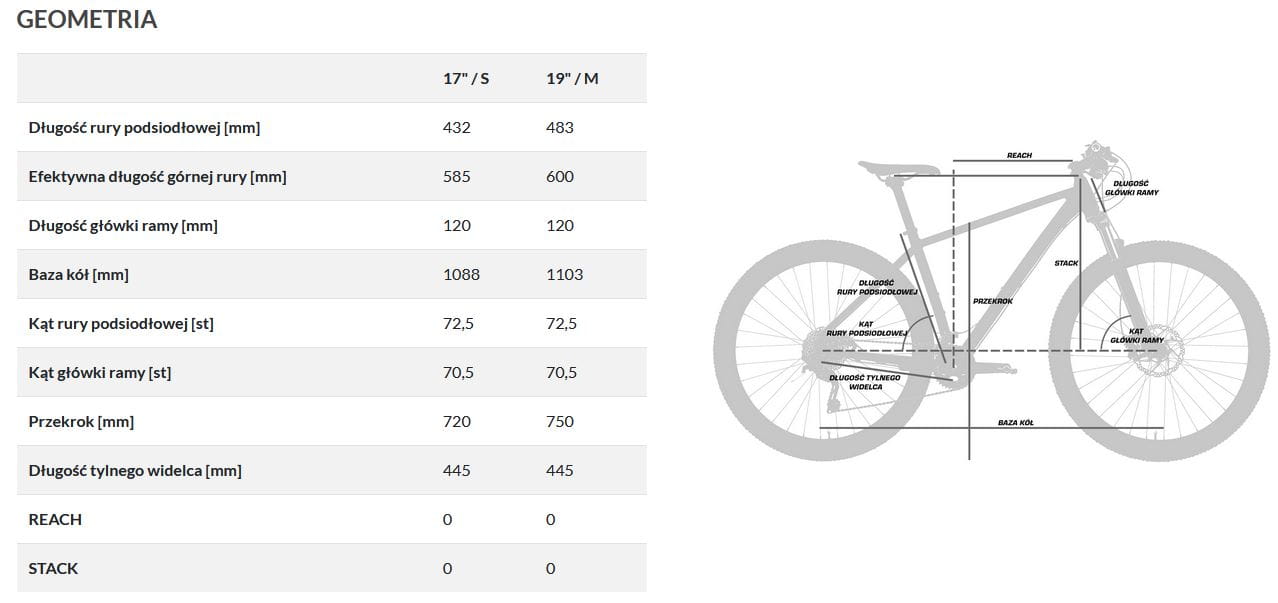Click the Kąt główki ramy [st] row label
Screen dimensions: 1278x603
(100, 372)
